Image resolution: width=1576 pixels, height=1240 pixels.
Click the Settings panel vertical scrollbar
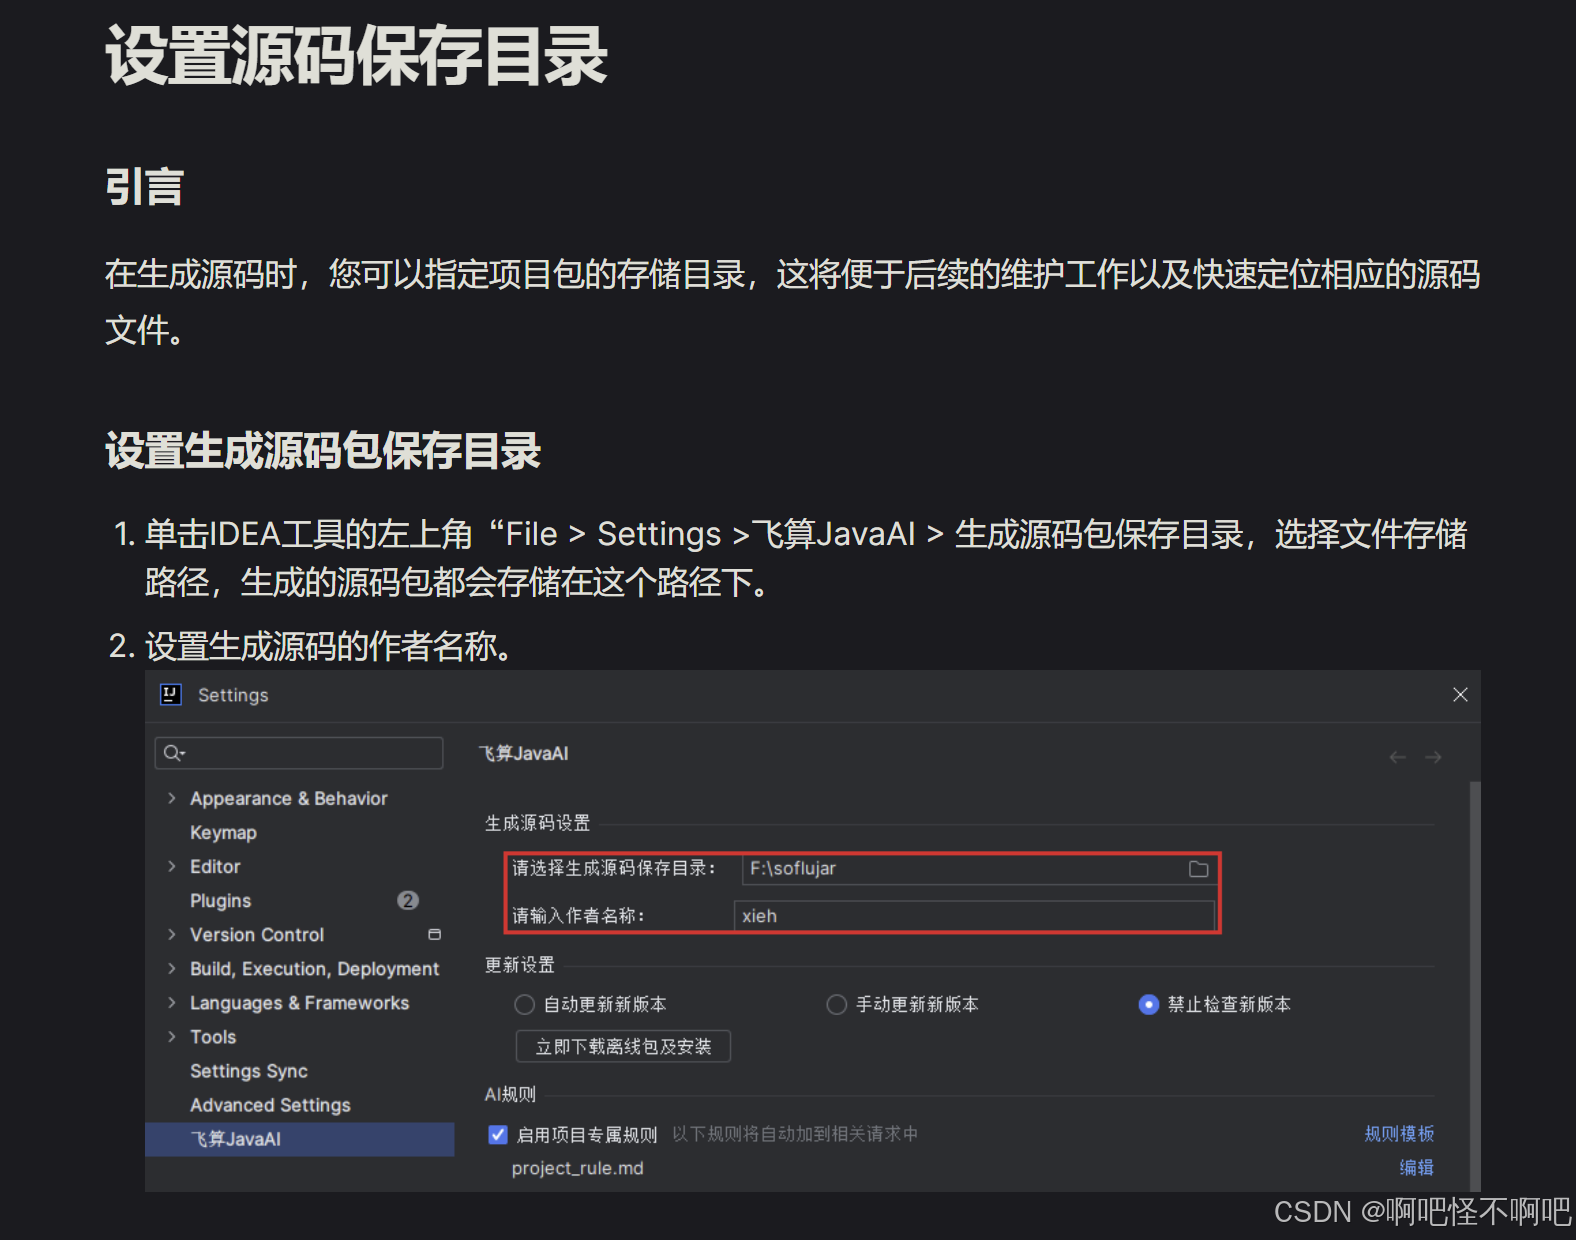point(1475,985)
